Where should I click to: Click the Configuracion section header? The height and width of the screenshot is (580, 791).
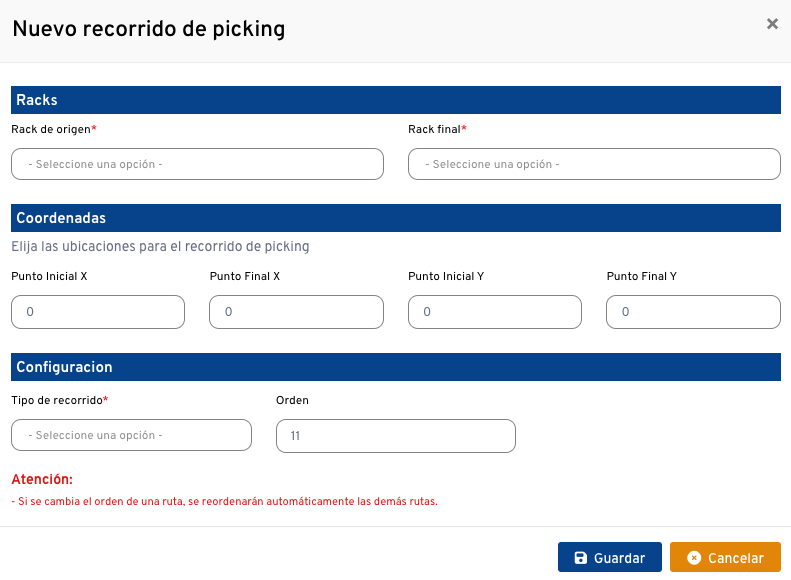point(62,367)
